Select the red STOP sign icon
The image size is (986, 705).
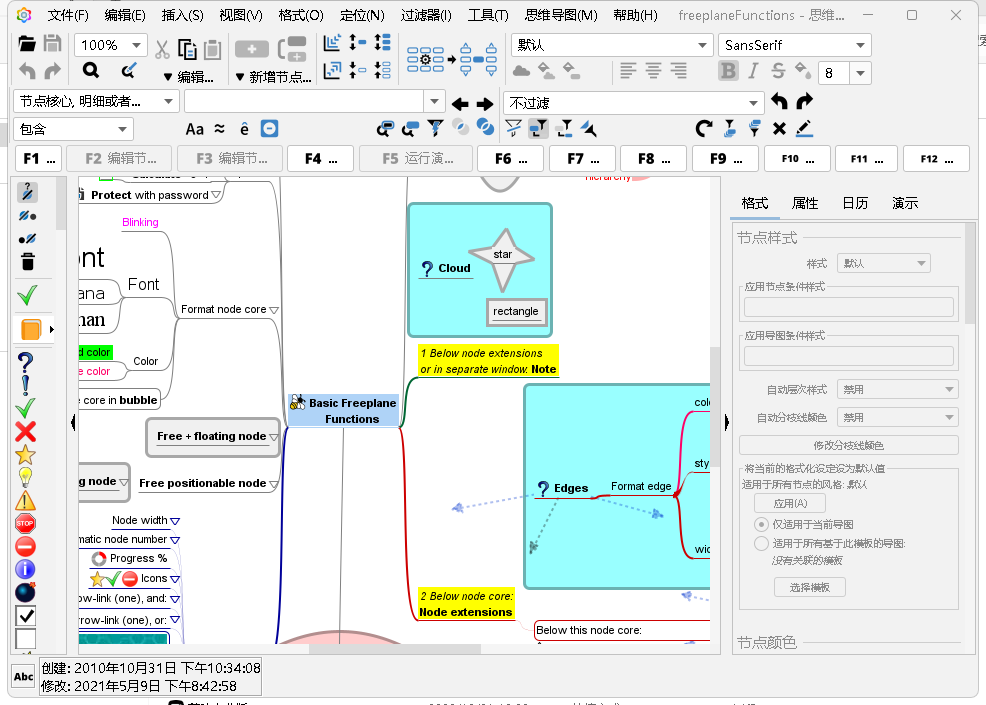(x=26, y=523)
